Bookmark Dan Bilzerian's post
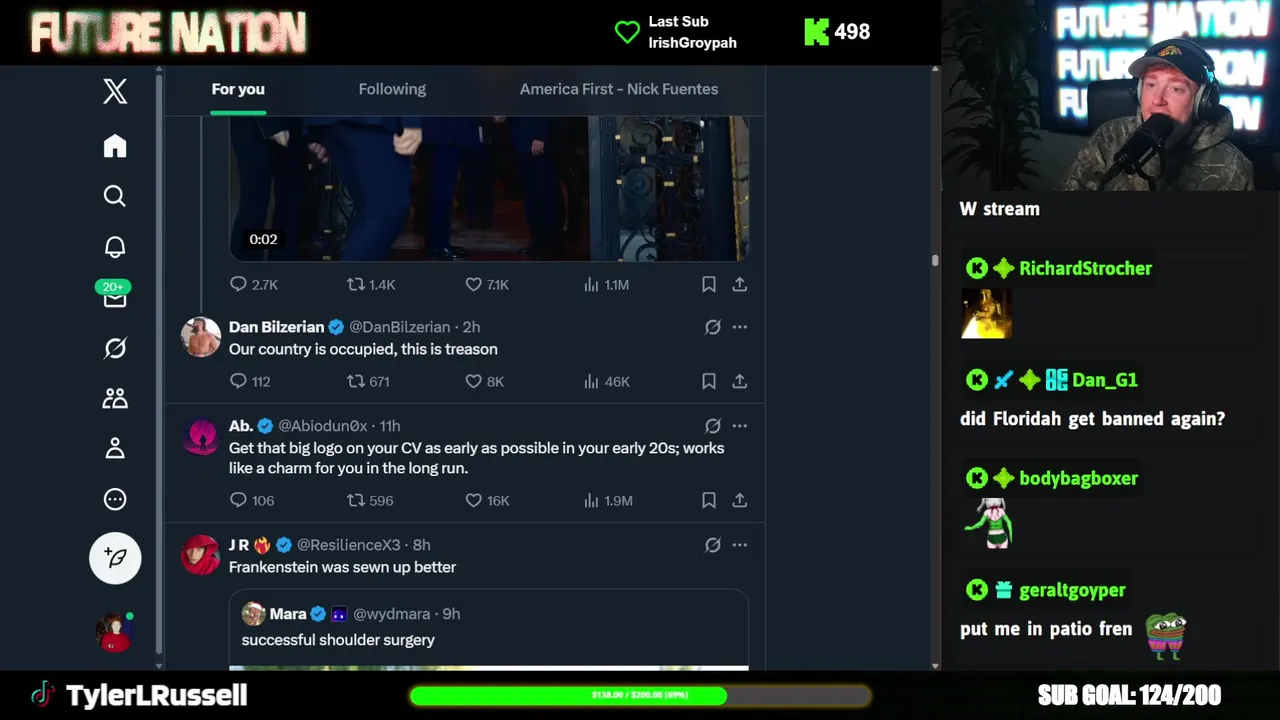 pos(709,381)
